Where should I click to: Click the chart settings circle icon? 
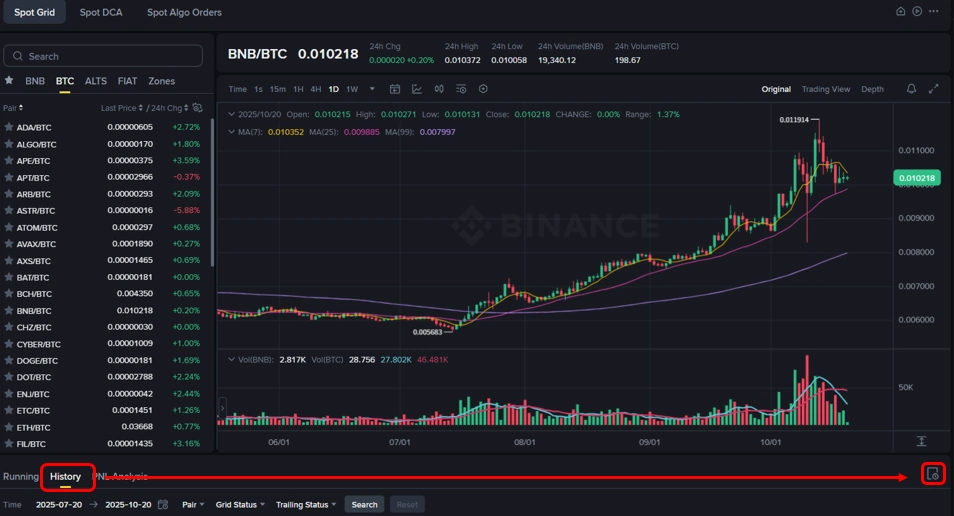coord(483,89)
